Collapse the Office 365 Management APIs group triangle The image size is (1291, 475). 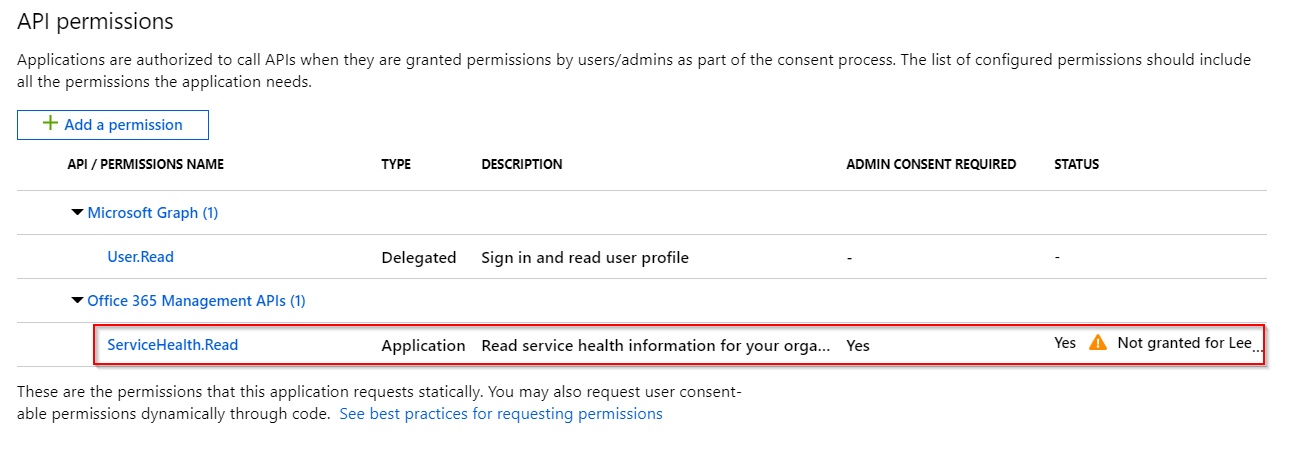pyautogui.click(x=77, y=300)
